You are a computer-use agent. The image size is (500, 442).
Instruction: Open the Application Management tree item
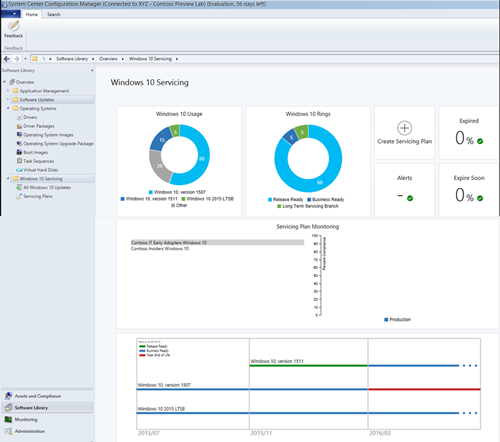[44, 91]
